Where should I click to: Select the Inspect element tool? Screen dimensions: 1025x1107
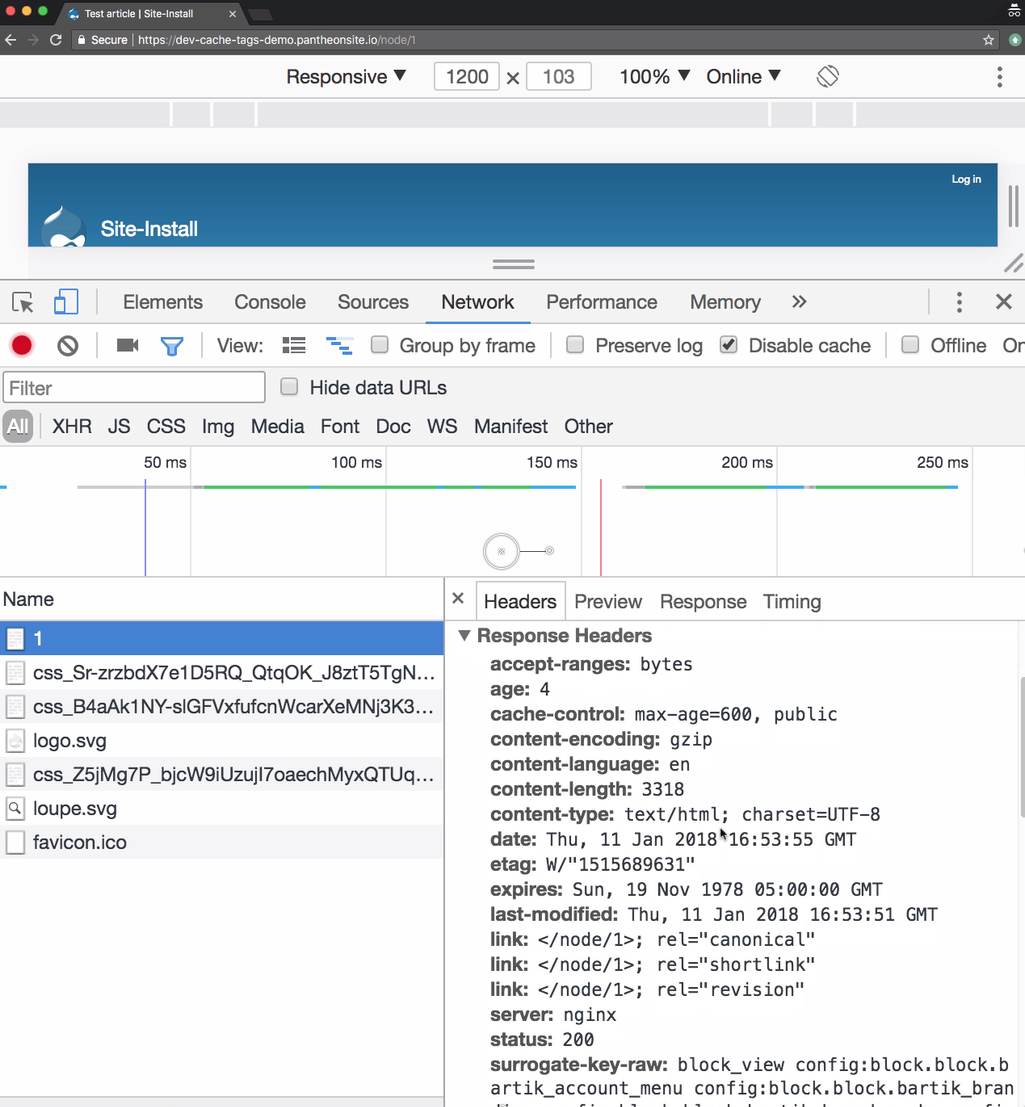(x=22, y=301)
